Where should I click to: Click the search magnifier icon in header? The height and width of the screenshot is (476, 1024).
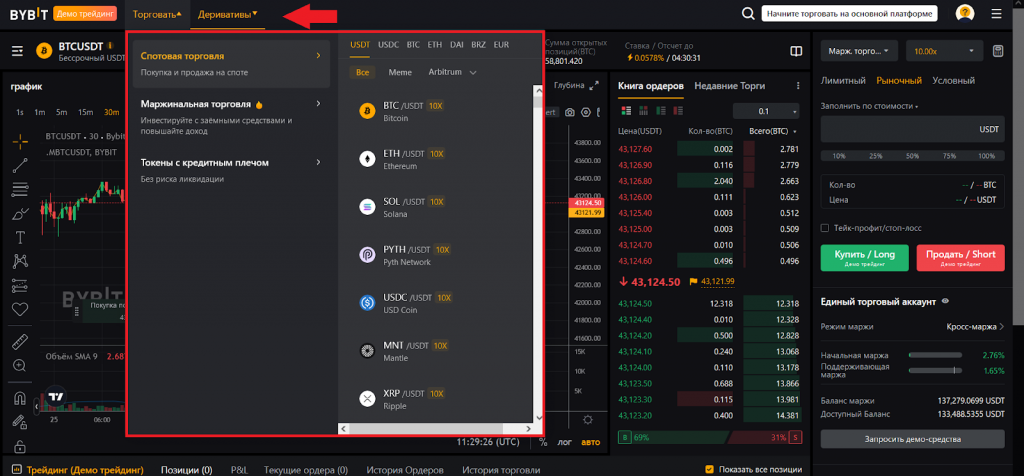point(747,14)
